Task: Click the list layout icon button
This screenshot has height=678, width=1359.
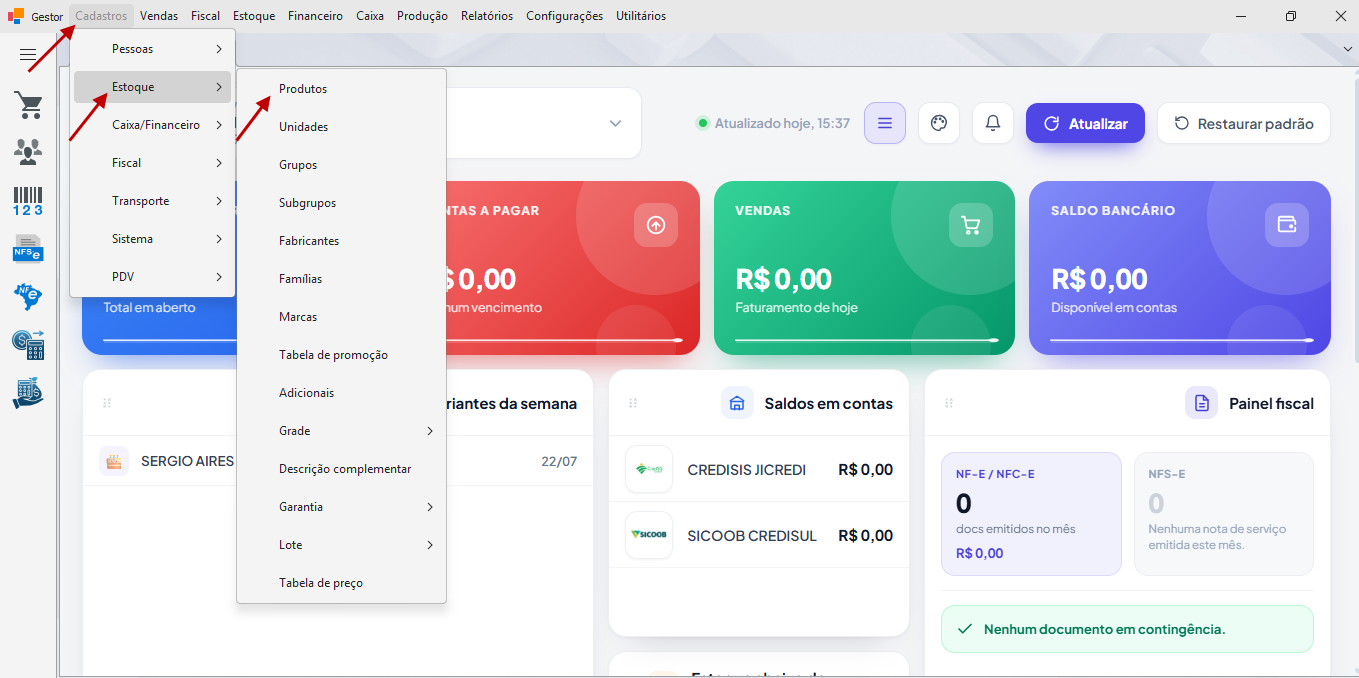Action: click(x=885, y=123)
